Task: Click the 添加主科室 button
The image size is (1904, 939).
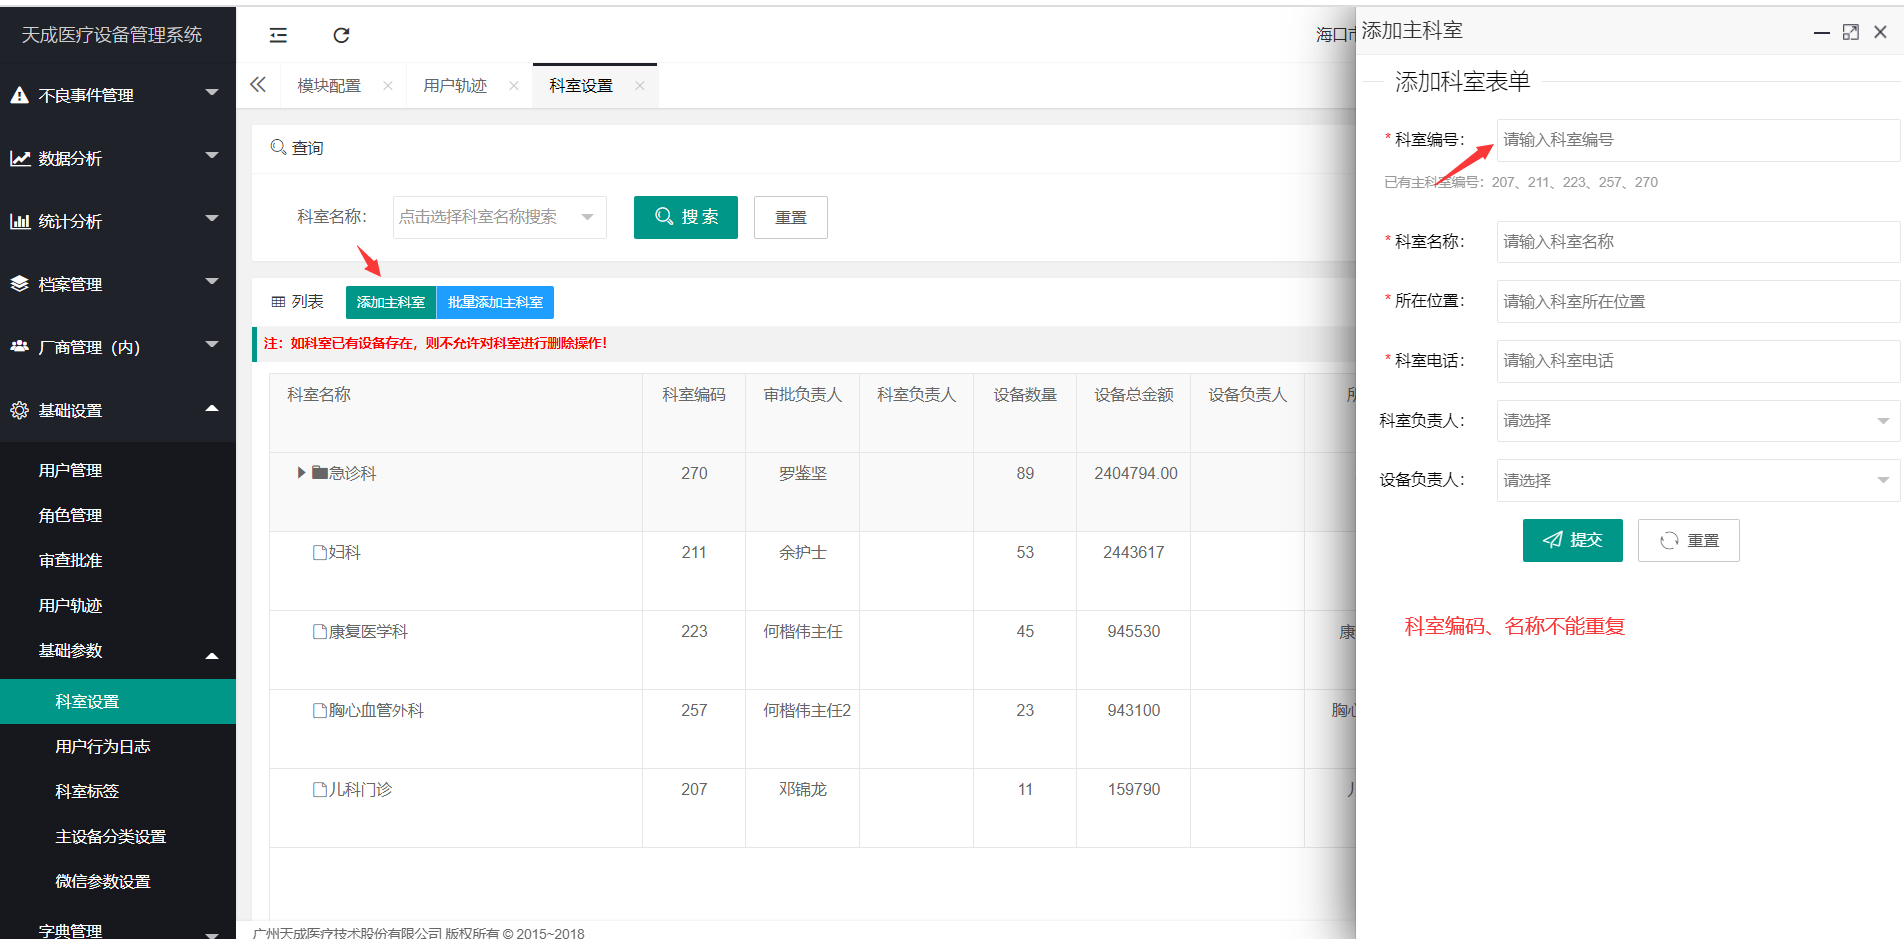Action: (391, 302)
